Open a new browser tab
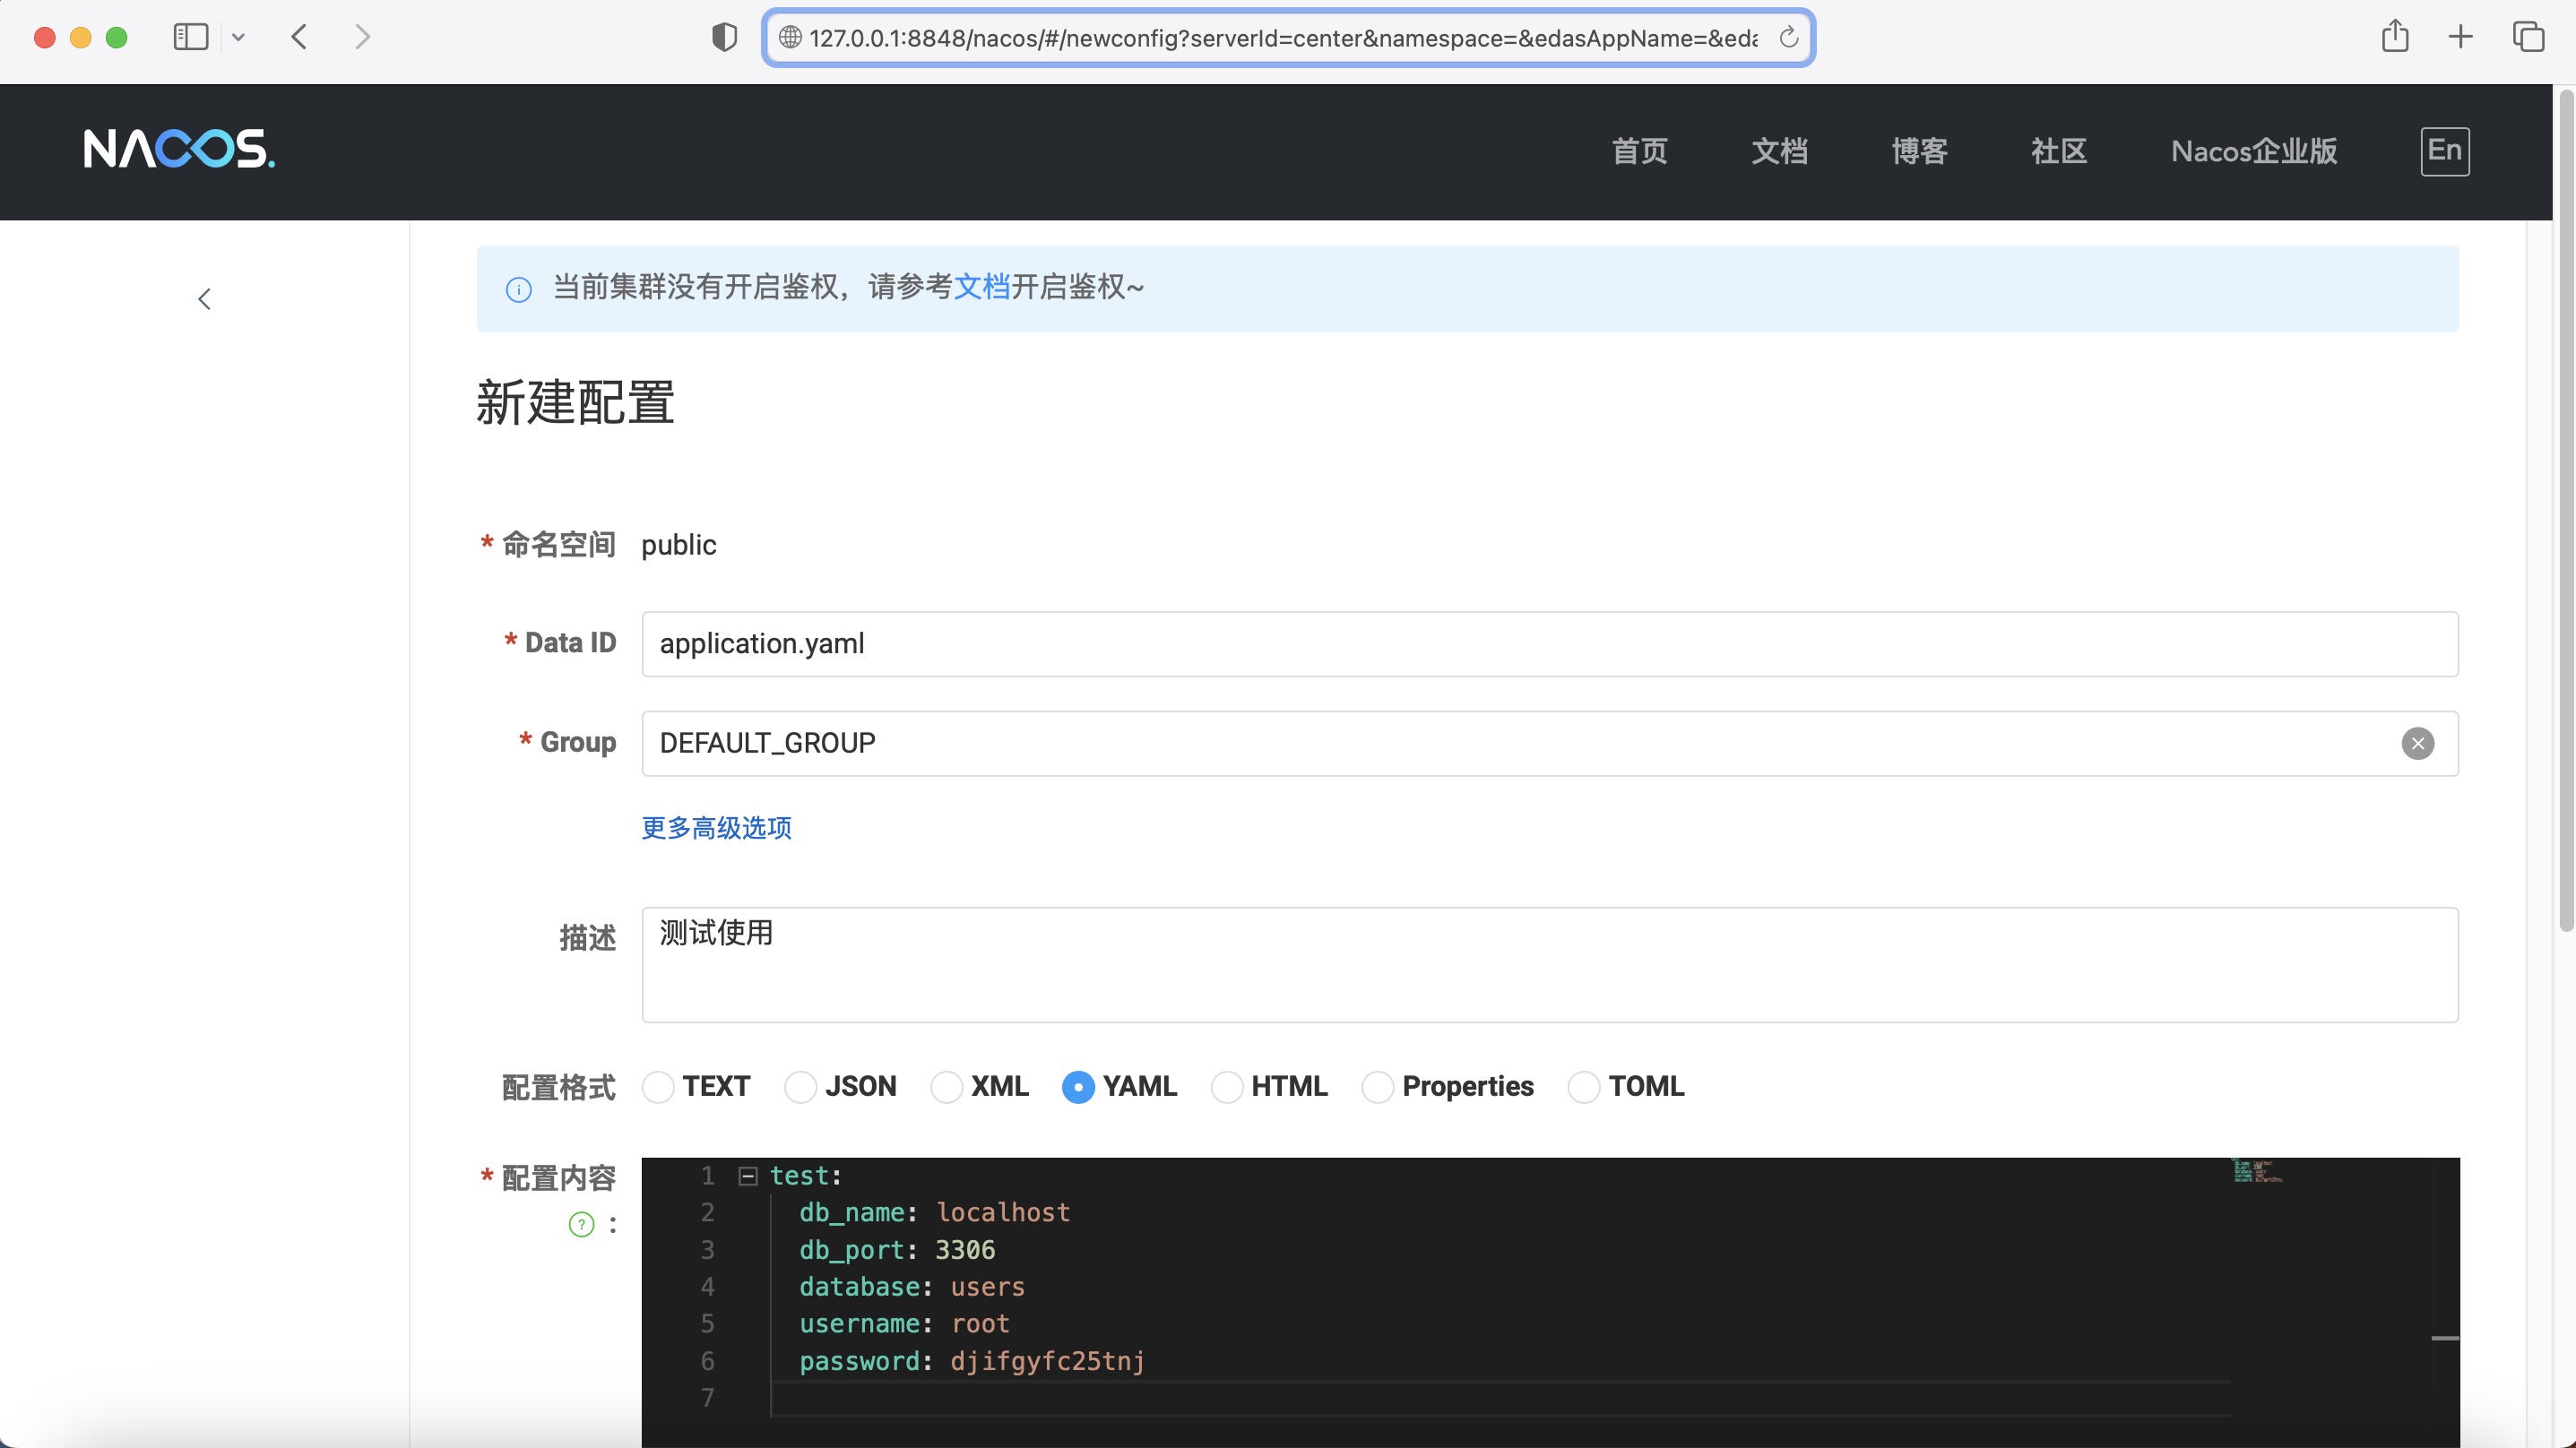2576x1448 pixels. (2460, 37)
